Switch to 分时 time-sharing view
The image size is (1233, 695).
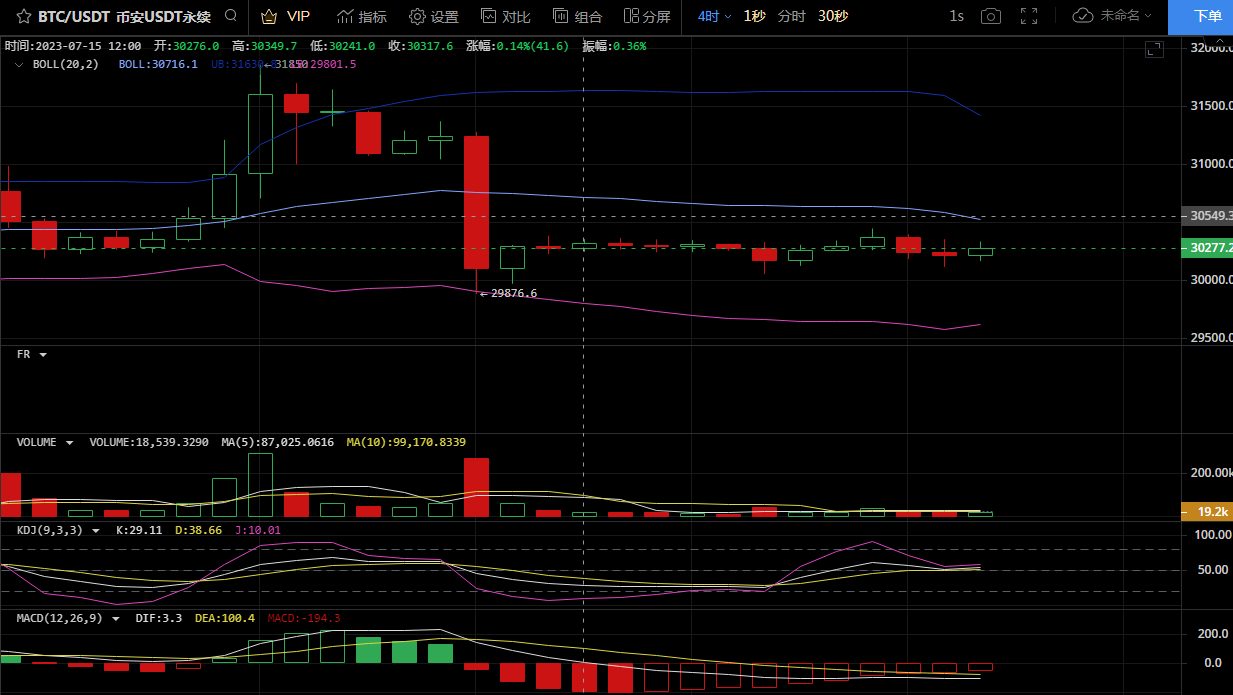(x=791, y=16)
